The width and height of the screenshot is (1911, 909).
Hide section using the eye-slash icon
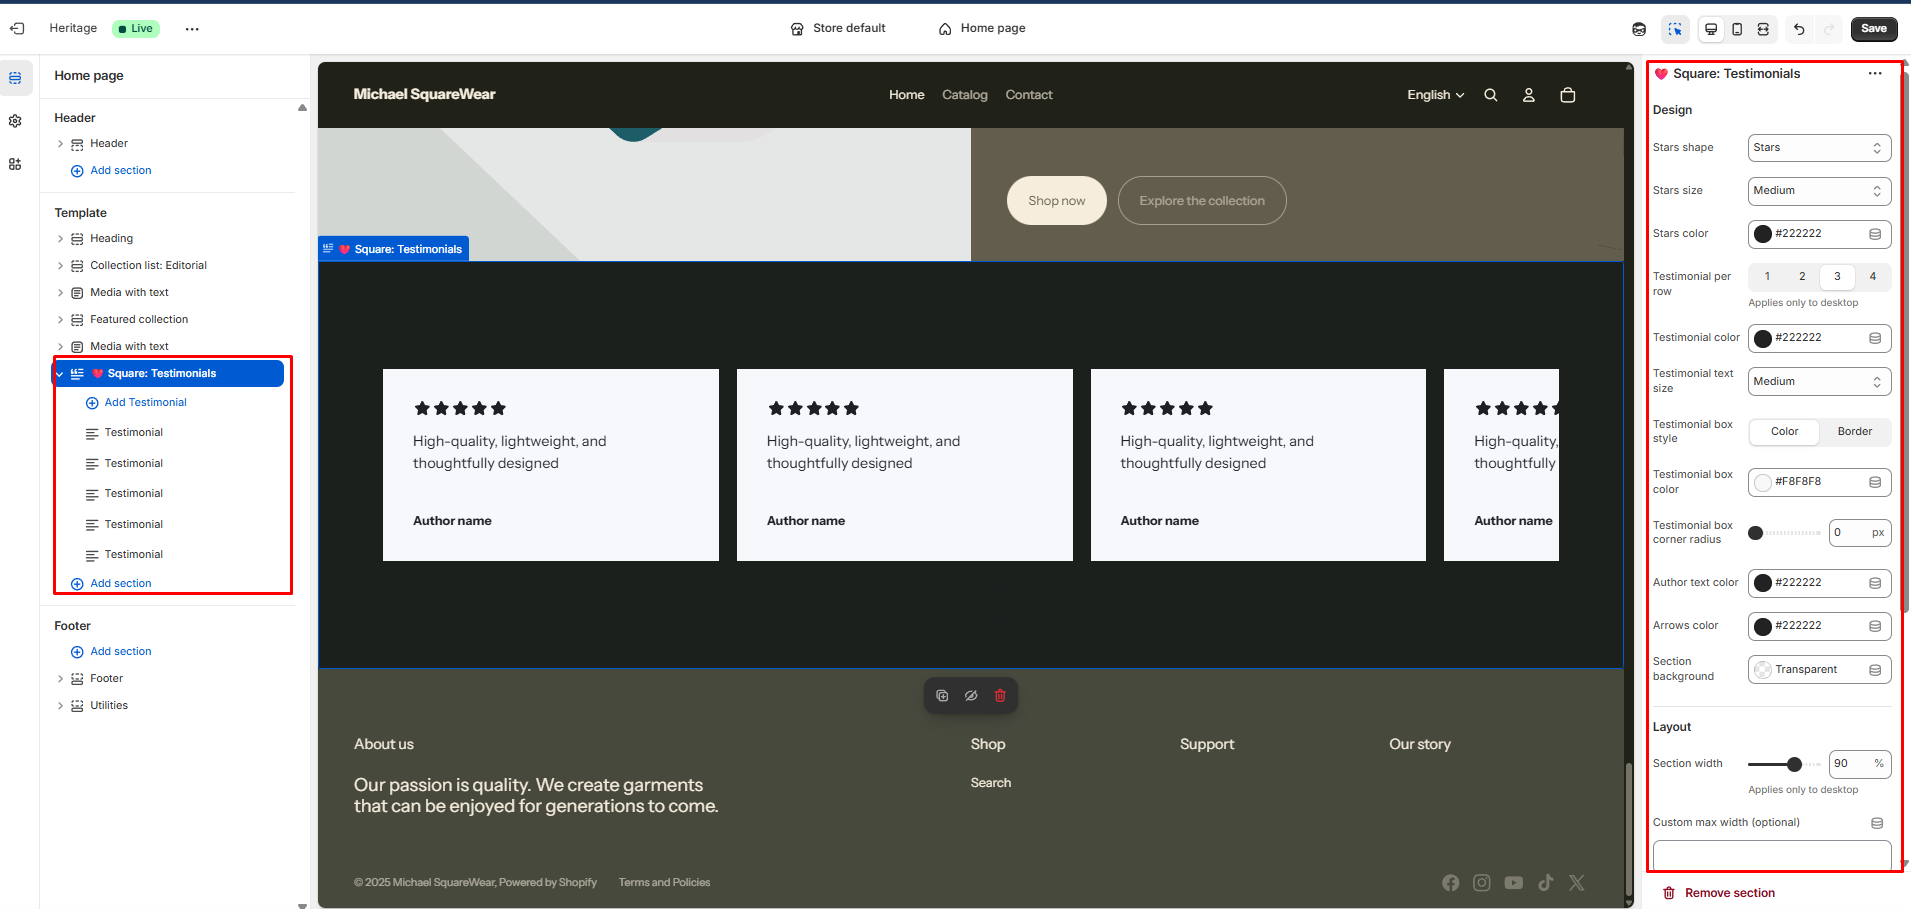(971, 696)
